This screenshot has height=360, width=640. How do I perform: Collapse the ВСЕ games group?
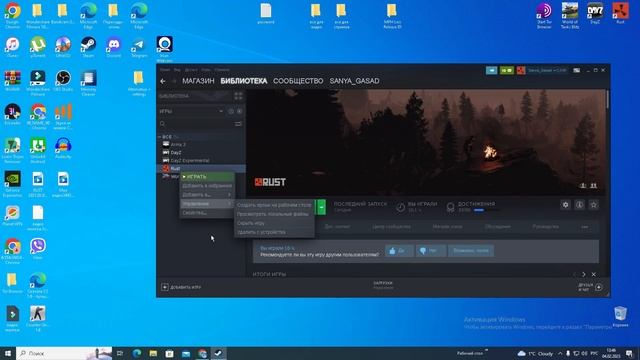(x=160, y=137)
